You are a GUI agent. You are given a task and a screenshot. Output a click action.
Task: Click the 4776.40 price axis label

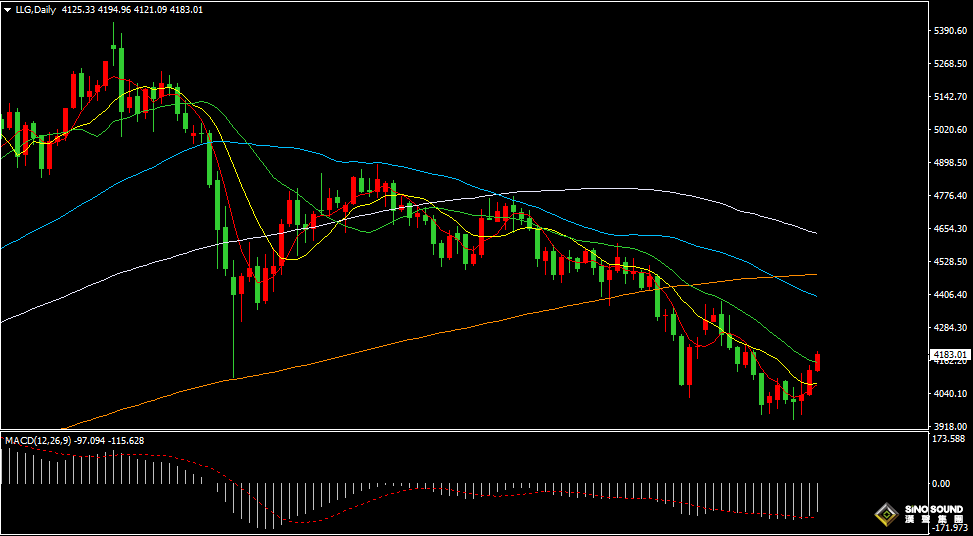(x=950, y=195)
